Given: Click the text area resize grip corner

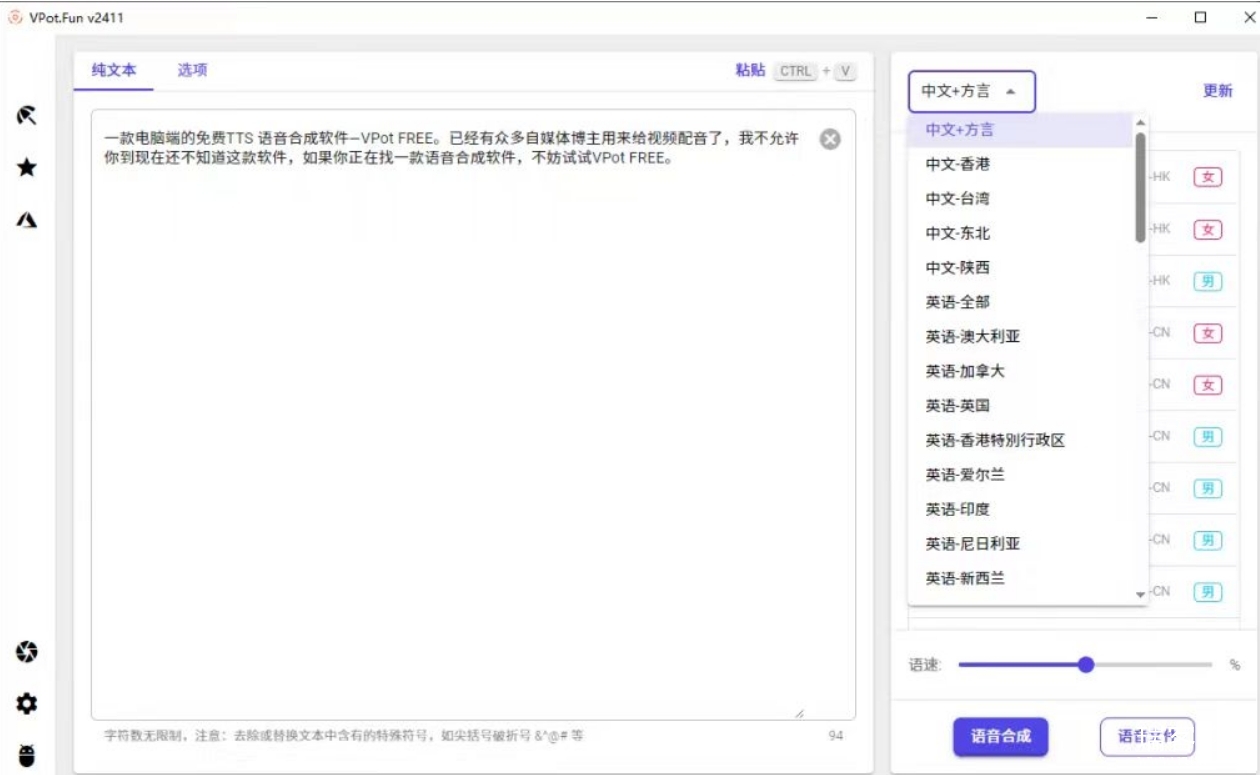Looking at the screenshot, I should tap(799, 713).
